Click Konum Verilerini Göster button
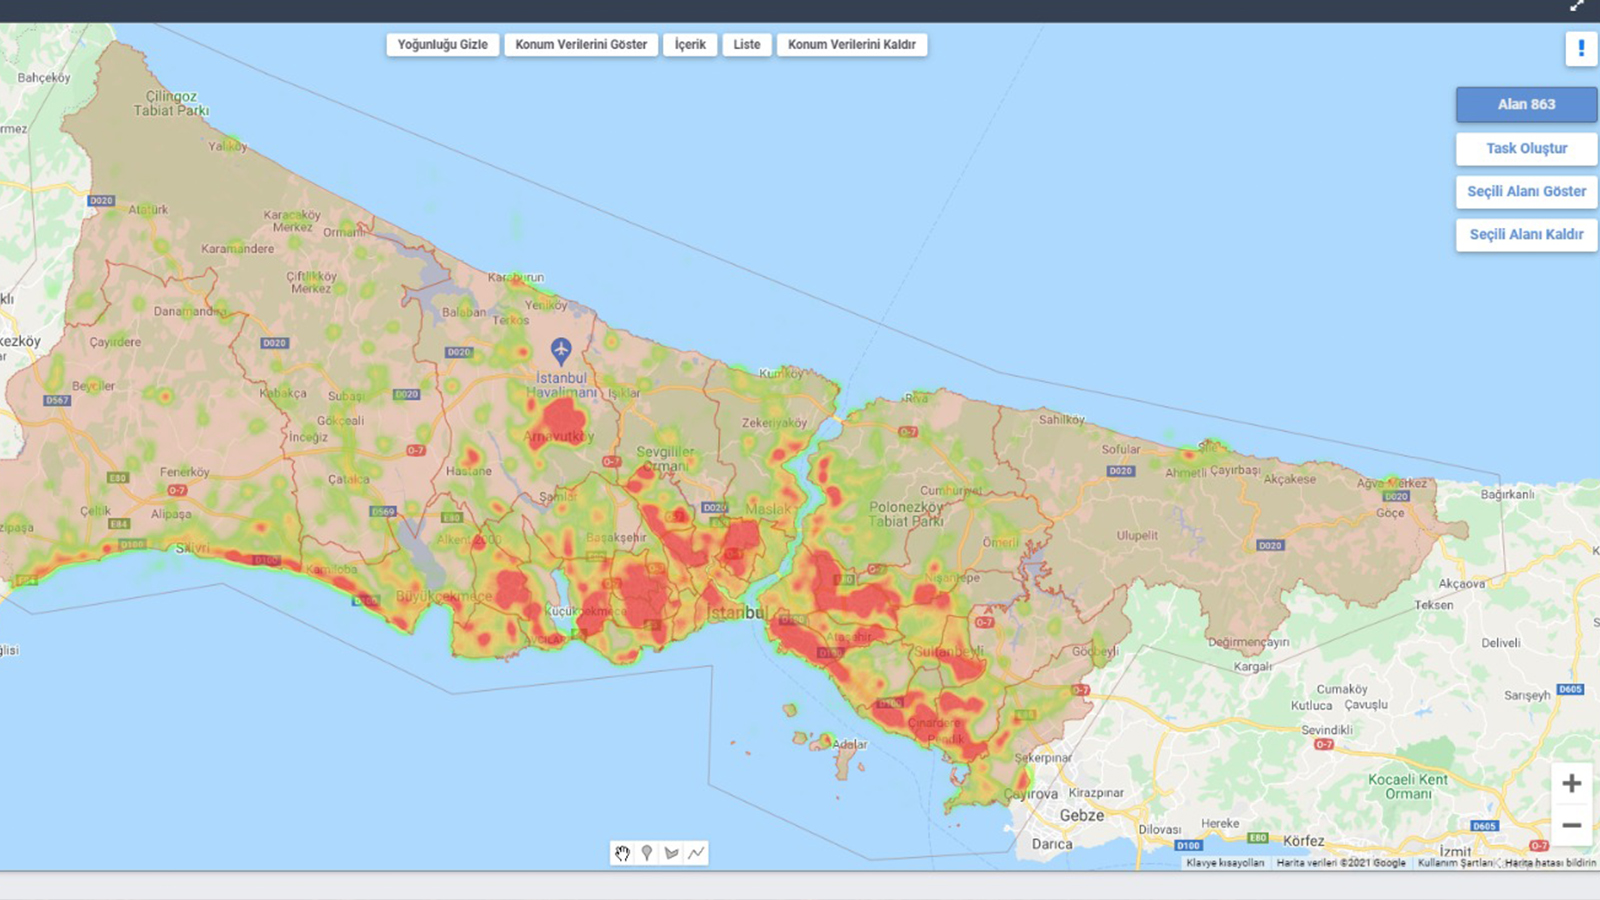Viewport: 1600px width, 900px height. pos(581,45)
